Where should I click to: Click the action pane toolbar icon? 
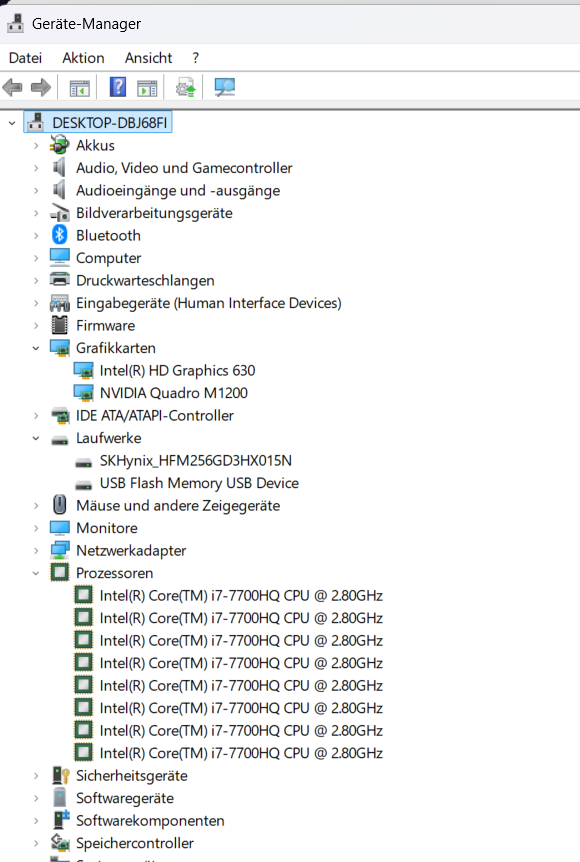147,88
